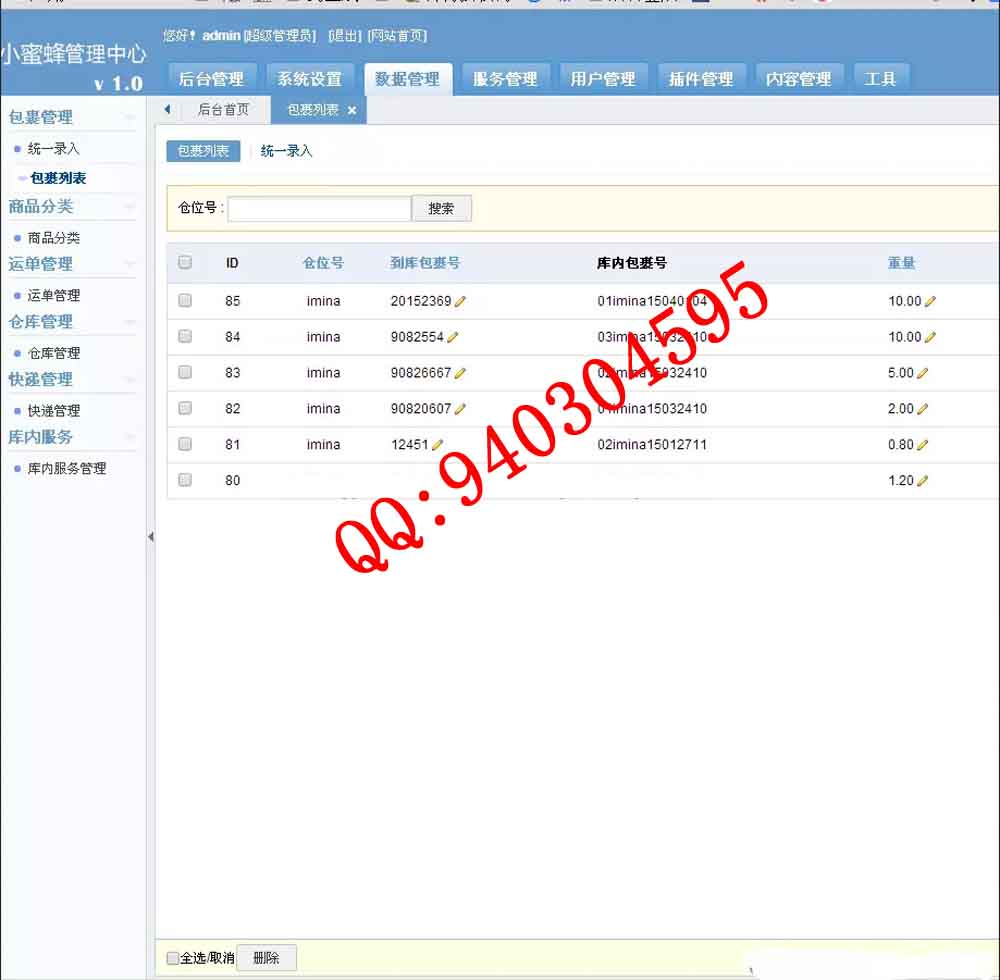Collapse the 运单管理 sidebar section
The image size is (1000, 980).
pos(129,265)
